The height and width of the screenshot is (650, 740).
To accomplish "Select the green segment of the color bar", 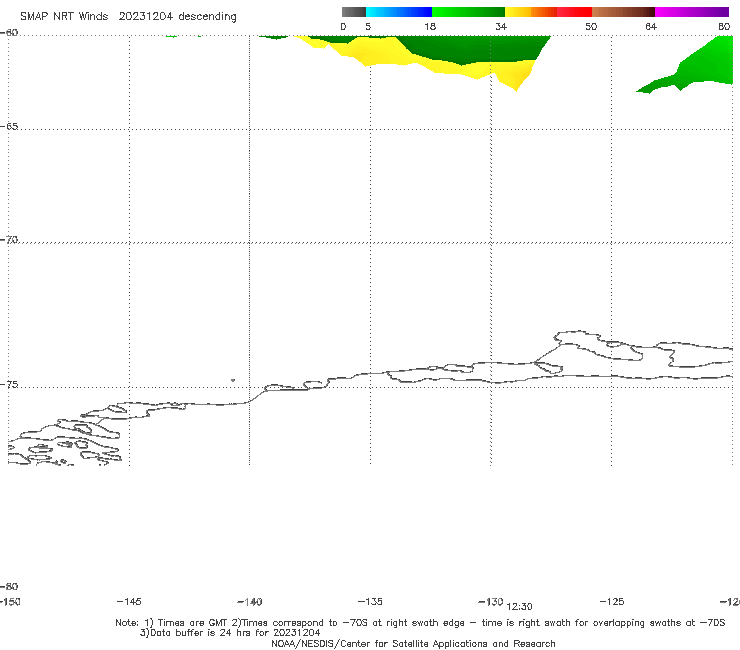I will pos(468,12).
